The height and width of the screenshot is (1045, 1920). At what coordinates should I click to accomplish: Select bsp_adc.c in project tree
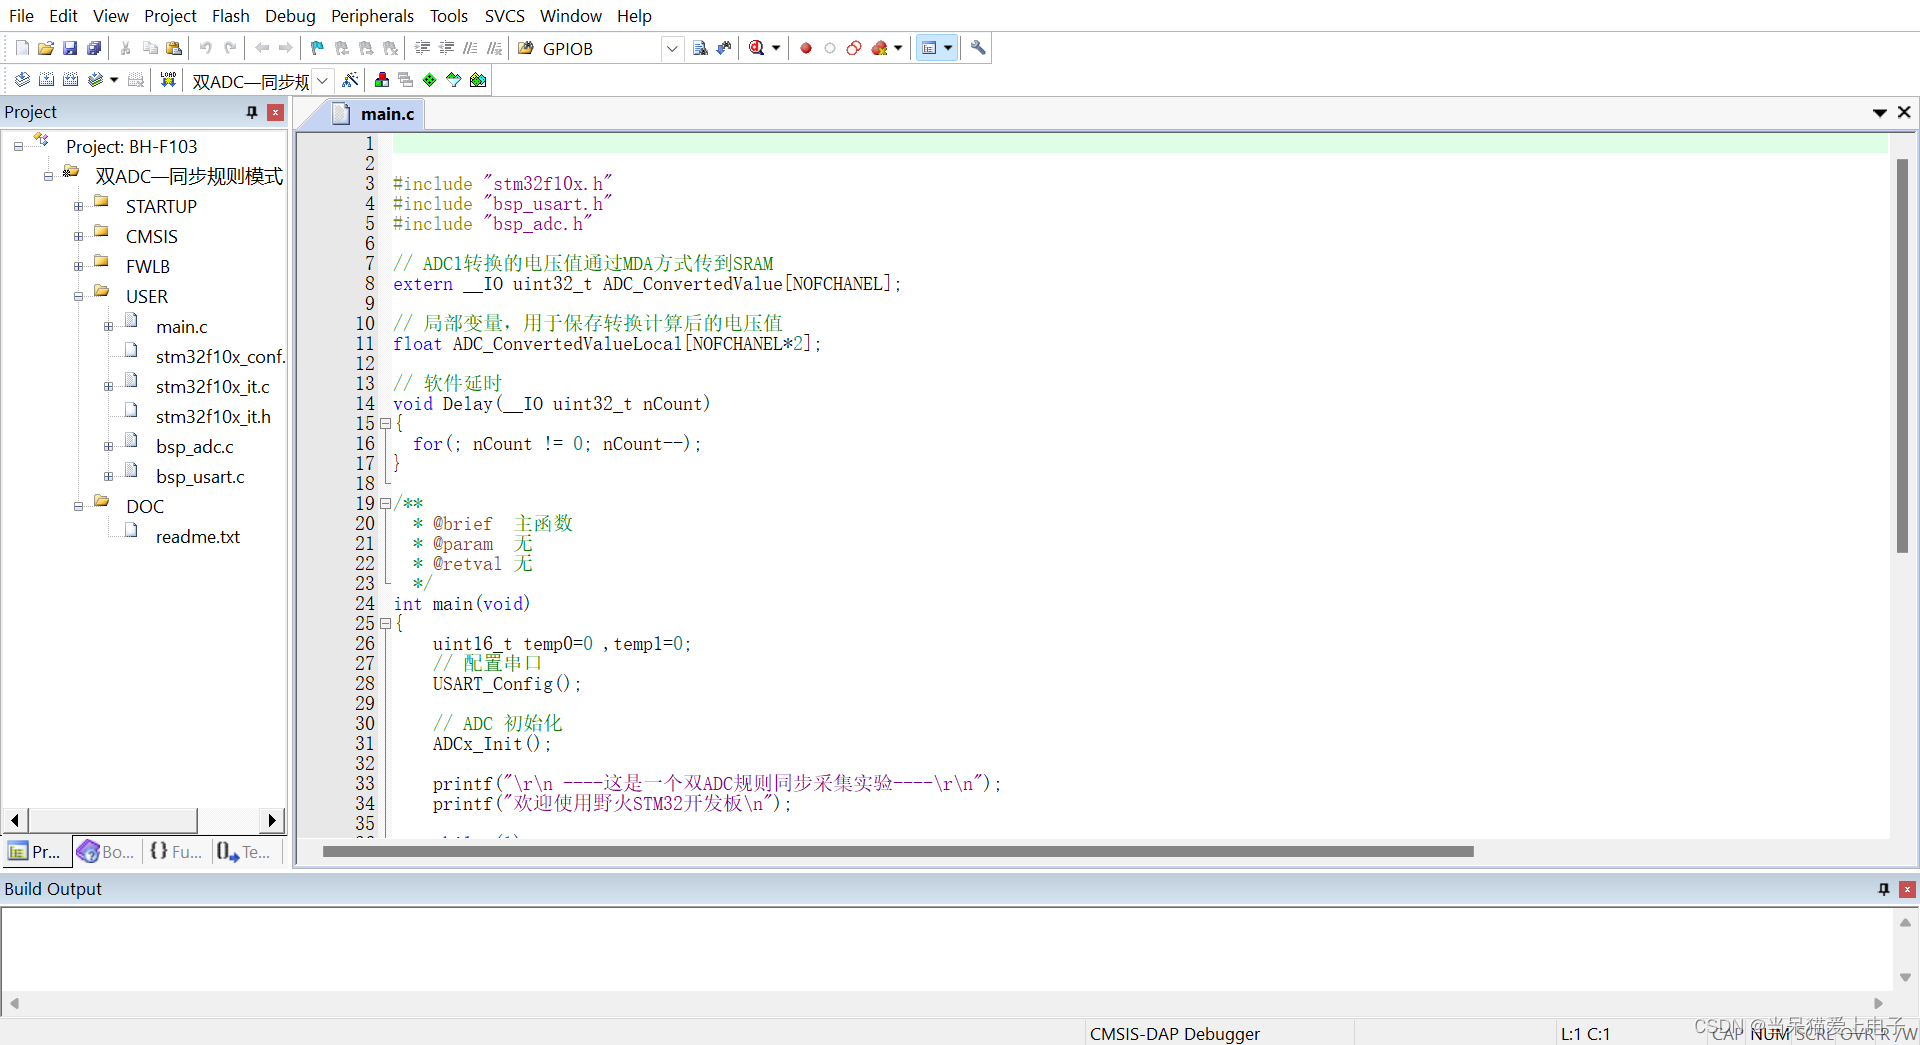pyautogui.click(x=195, y=447)
